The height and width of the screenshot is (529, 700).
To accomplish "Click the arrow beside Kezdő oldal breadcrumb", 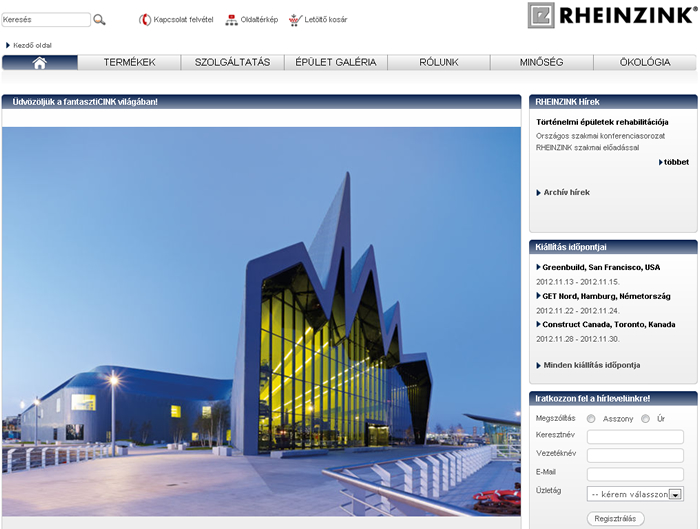I will [8, 45].
